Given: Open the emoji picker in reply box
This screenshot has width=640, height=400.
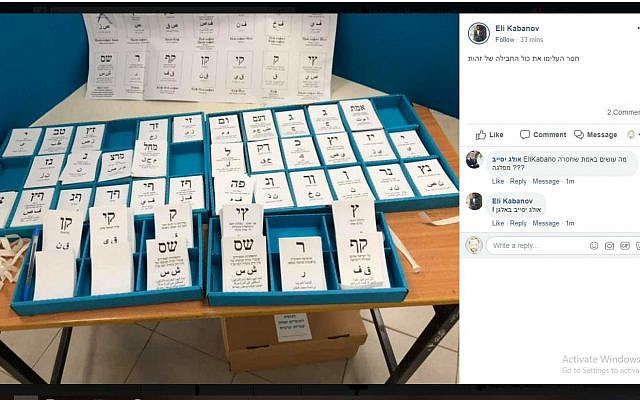Looking at the screenshot, I should click(594, 245).
